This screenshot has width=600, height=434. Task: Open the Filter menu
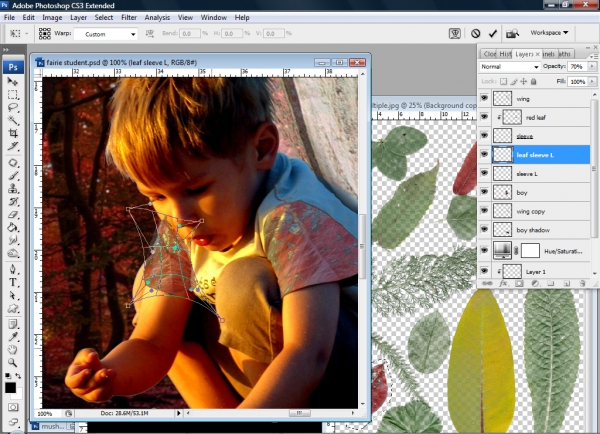(129, 18)
